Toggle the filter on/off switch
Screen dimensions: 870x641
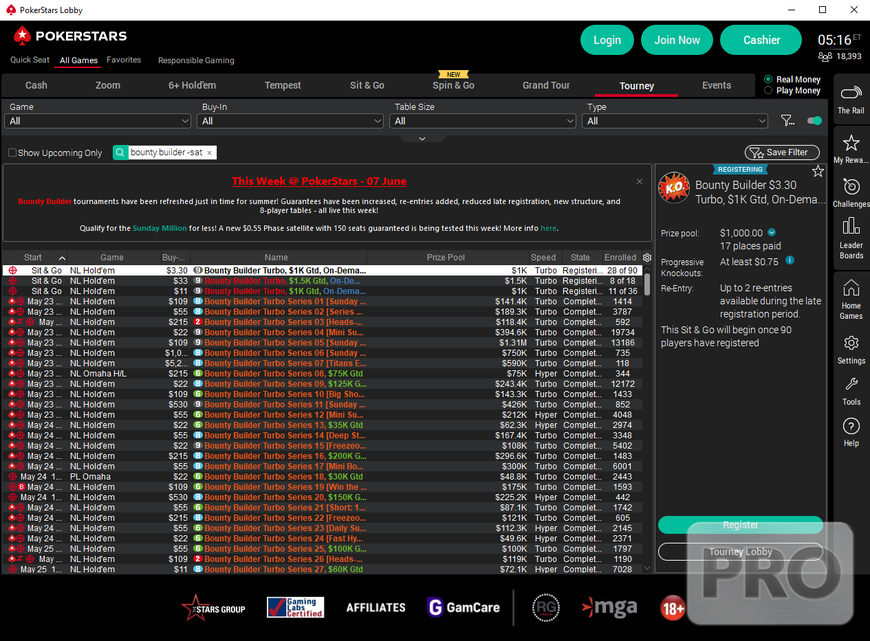pyautogui.click(x=814, y=120)
